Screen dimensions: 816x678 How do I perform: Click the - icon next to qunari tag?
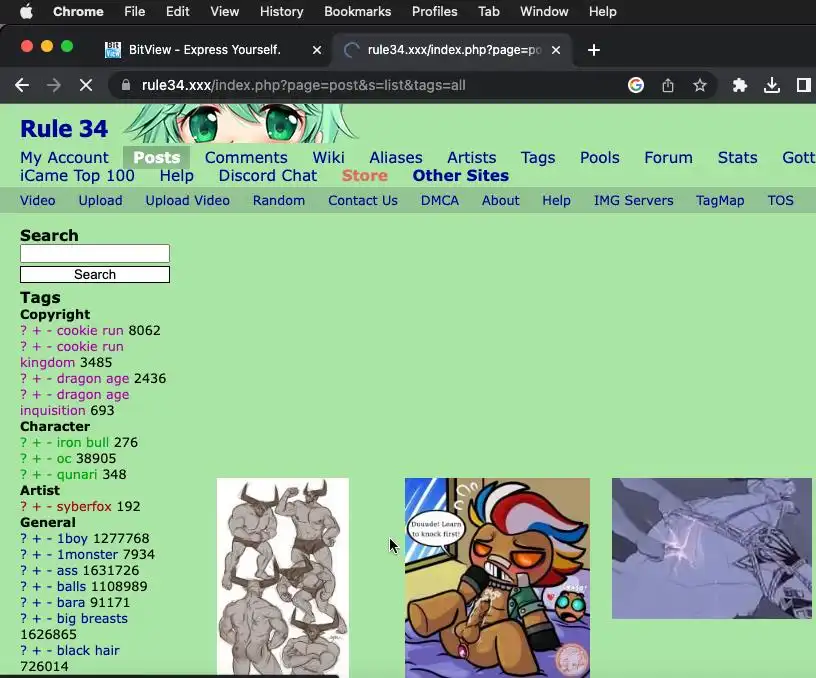(49, 475)
